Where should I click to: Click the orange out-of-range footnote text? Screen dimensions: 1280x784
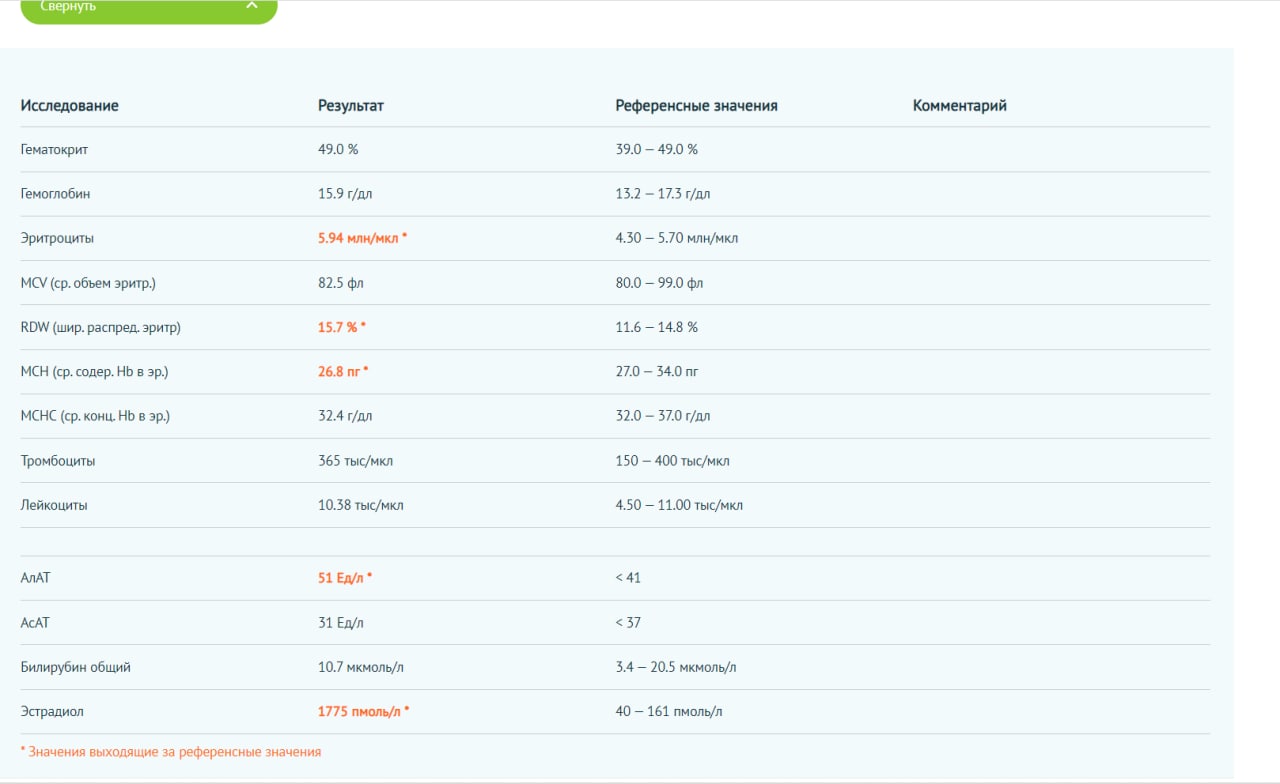click(171, 751)
